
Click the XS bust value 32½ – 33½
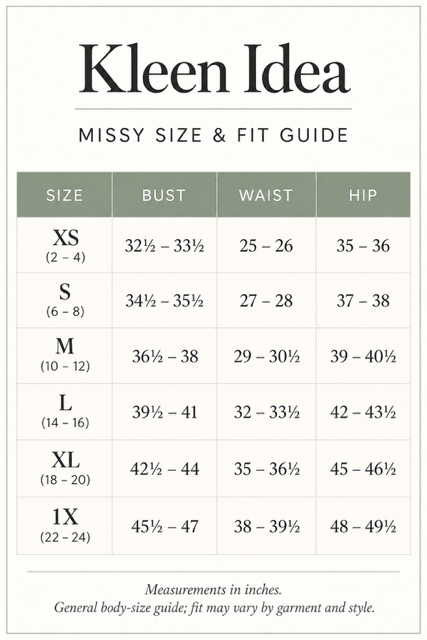(165, 246)
